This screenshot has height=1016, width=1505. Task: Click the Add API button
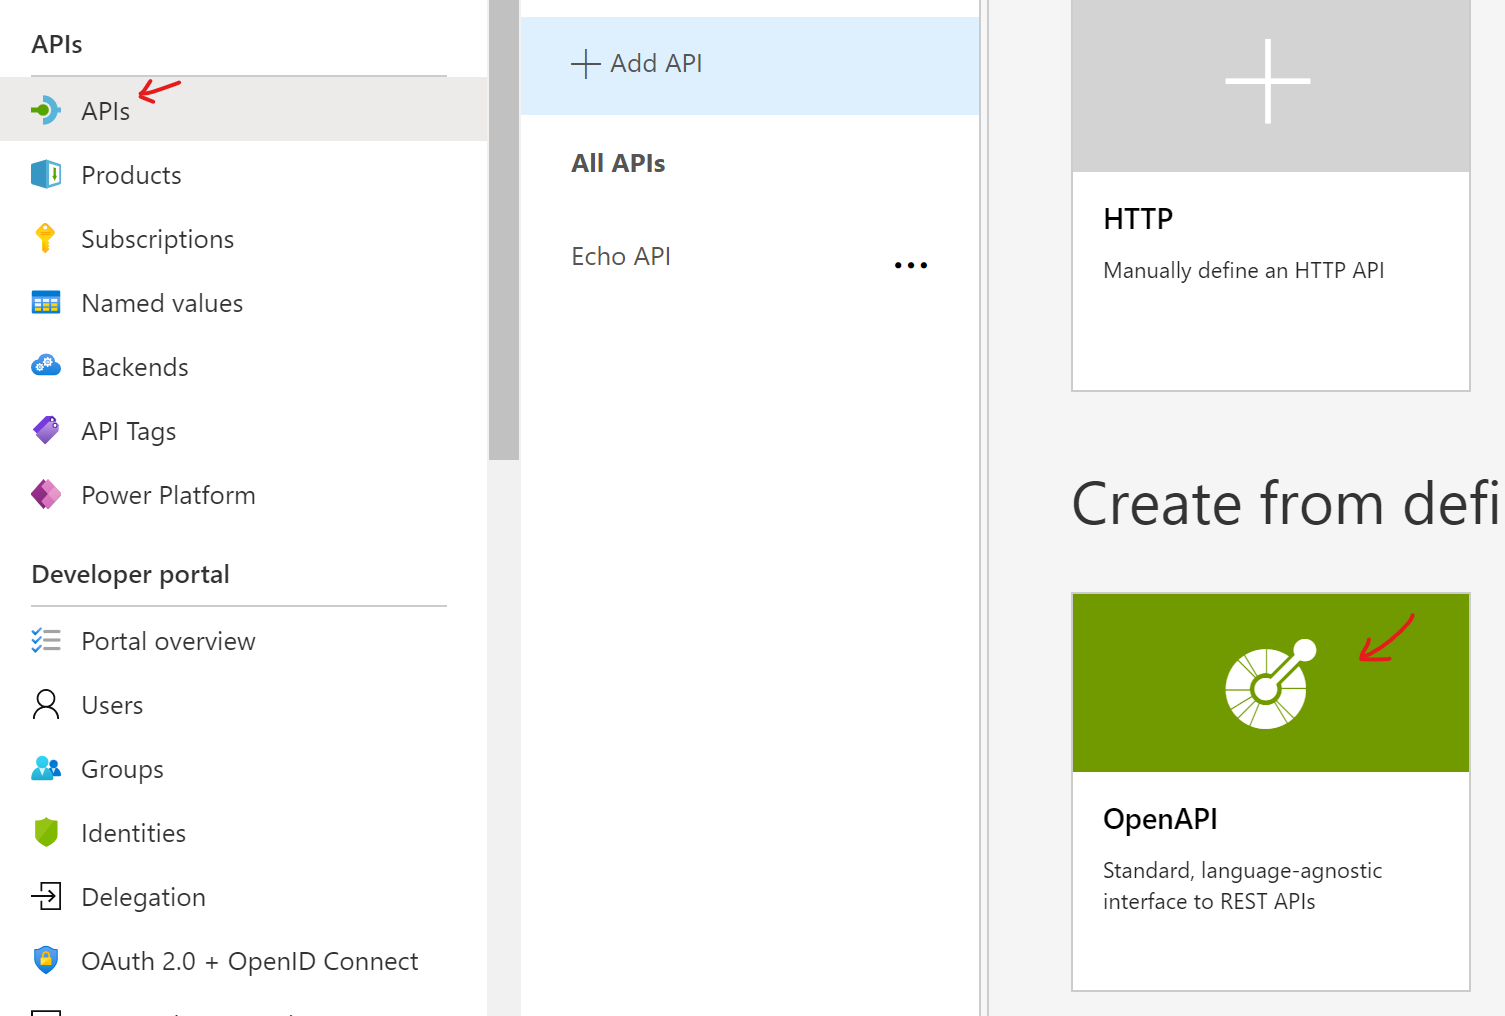click(750, 65)
